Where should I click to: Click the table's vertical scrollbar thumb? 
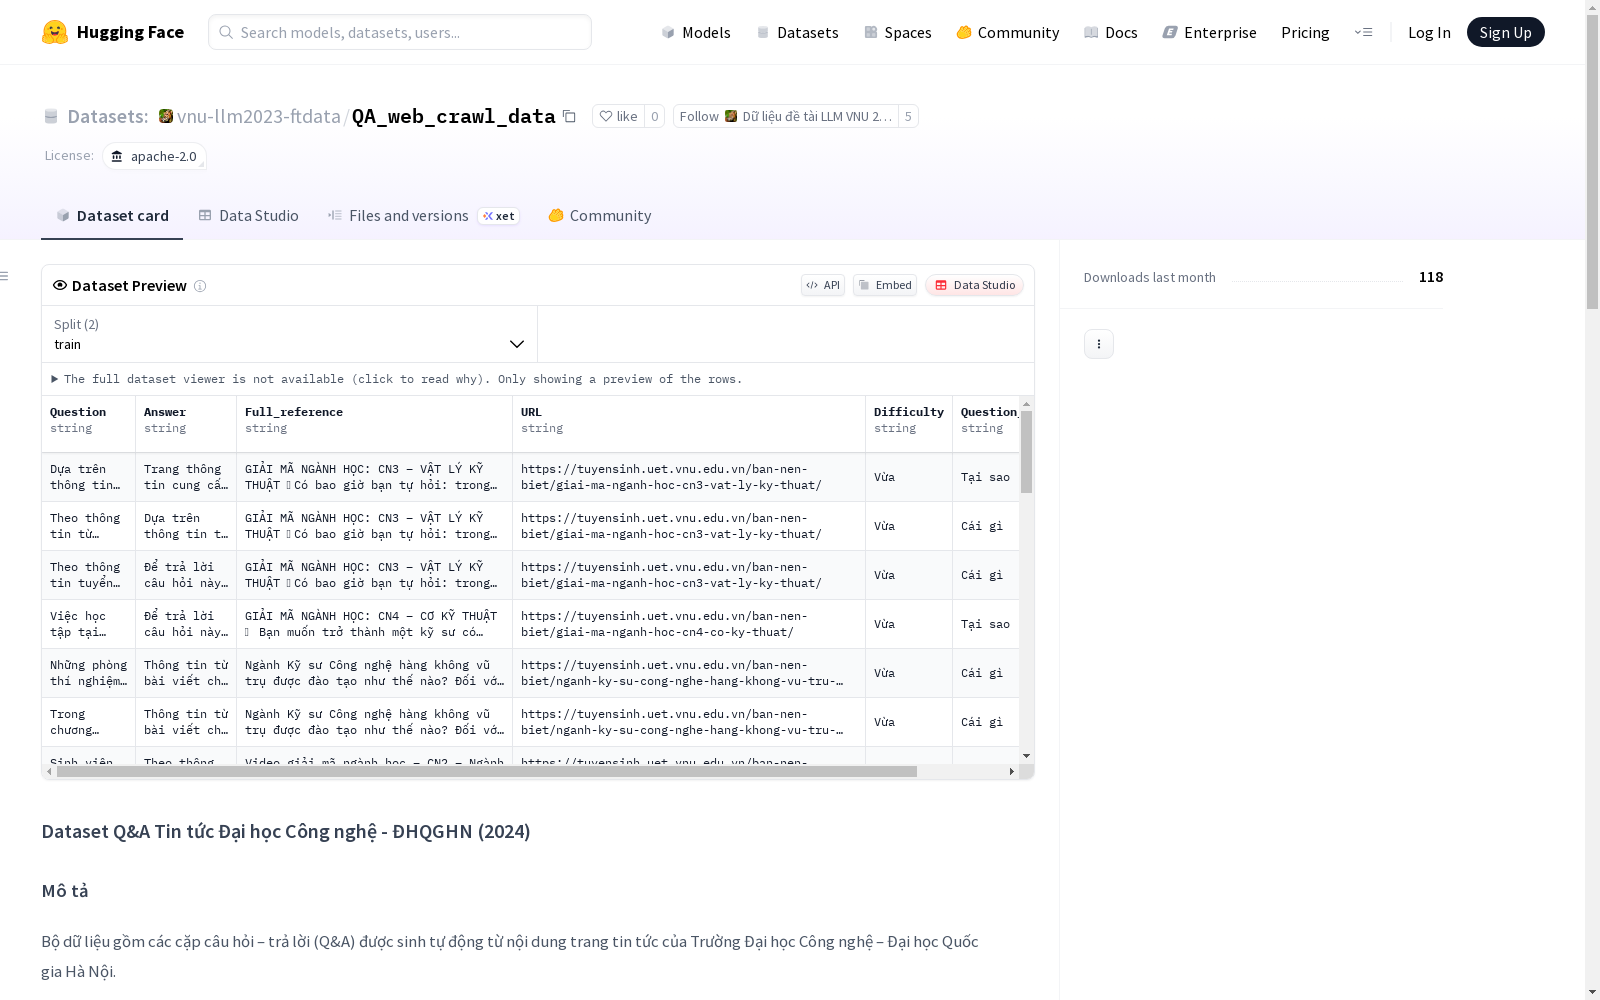(x=1026, y=451)
